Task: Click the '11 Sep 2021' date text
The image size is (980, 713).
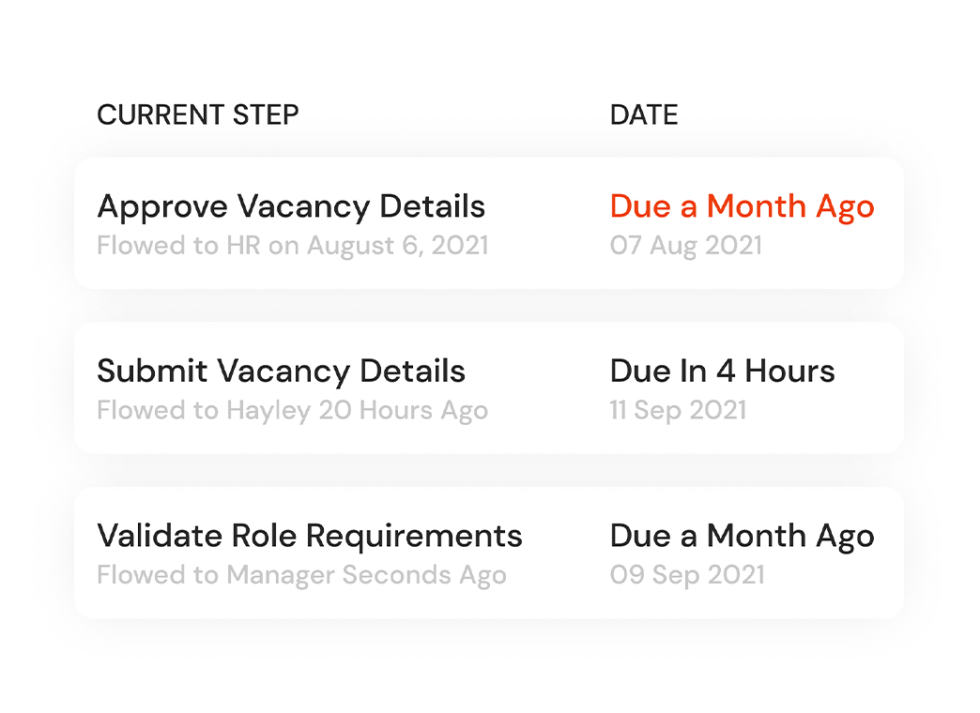Action: coord(678,410)
